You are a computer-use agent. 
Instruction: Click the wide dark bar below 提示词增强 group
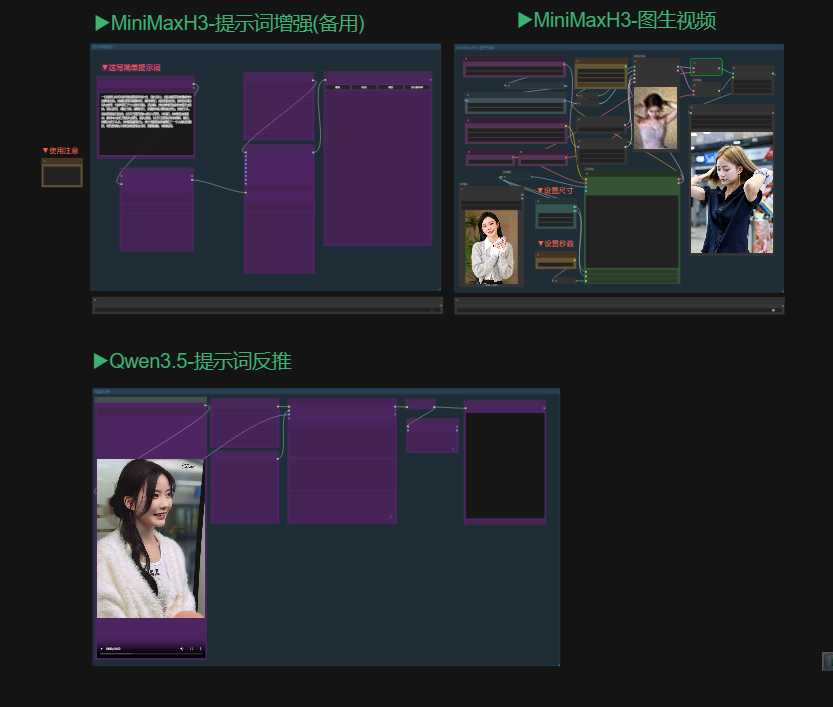(x=267, y=305)
